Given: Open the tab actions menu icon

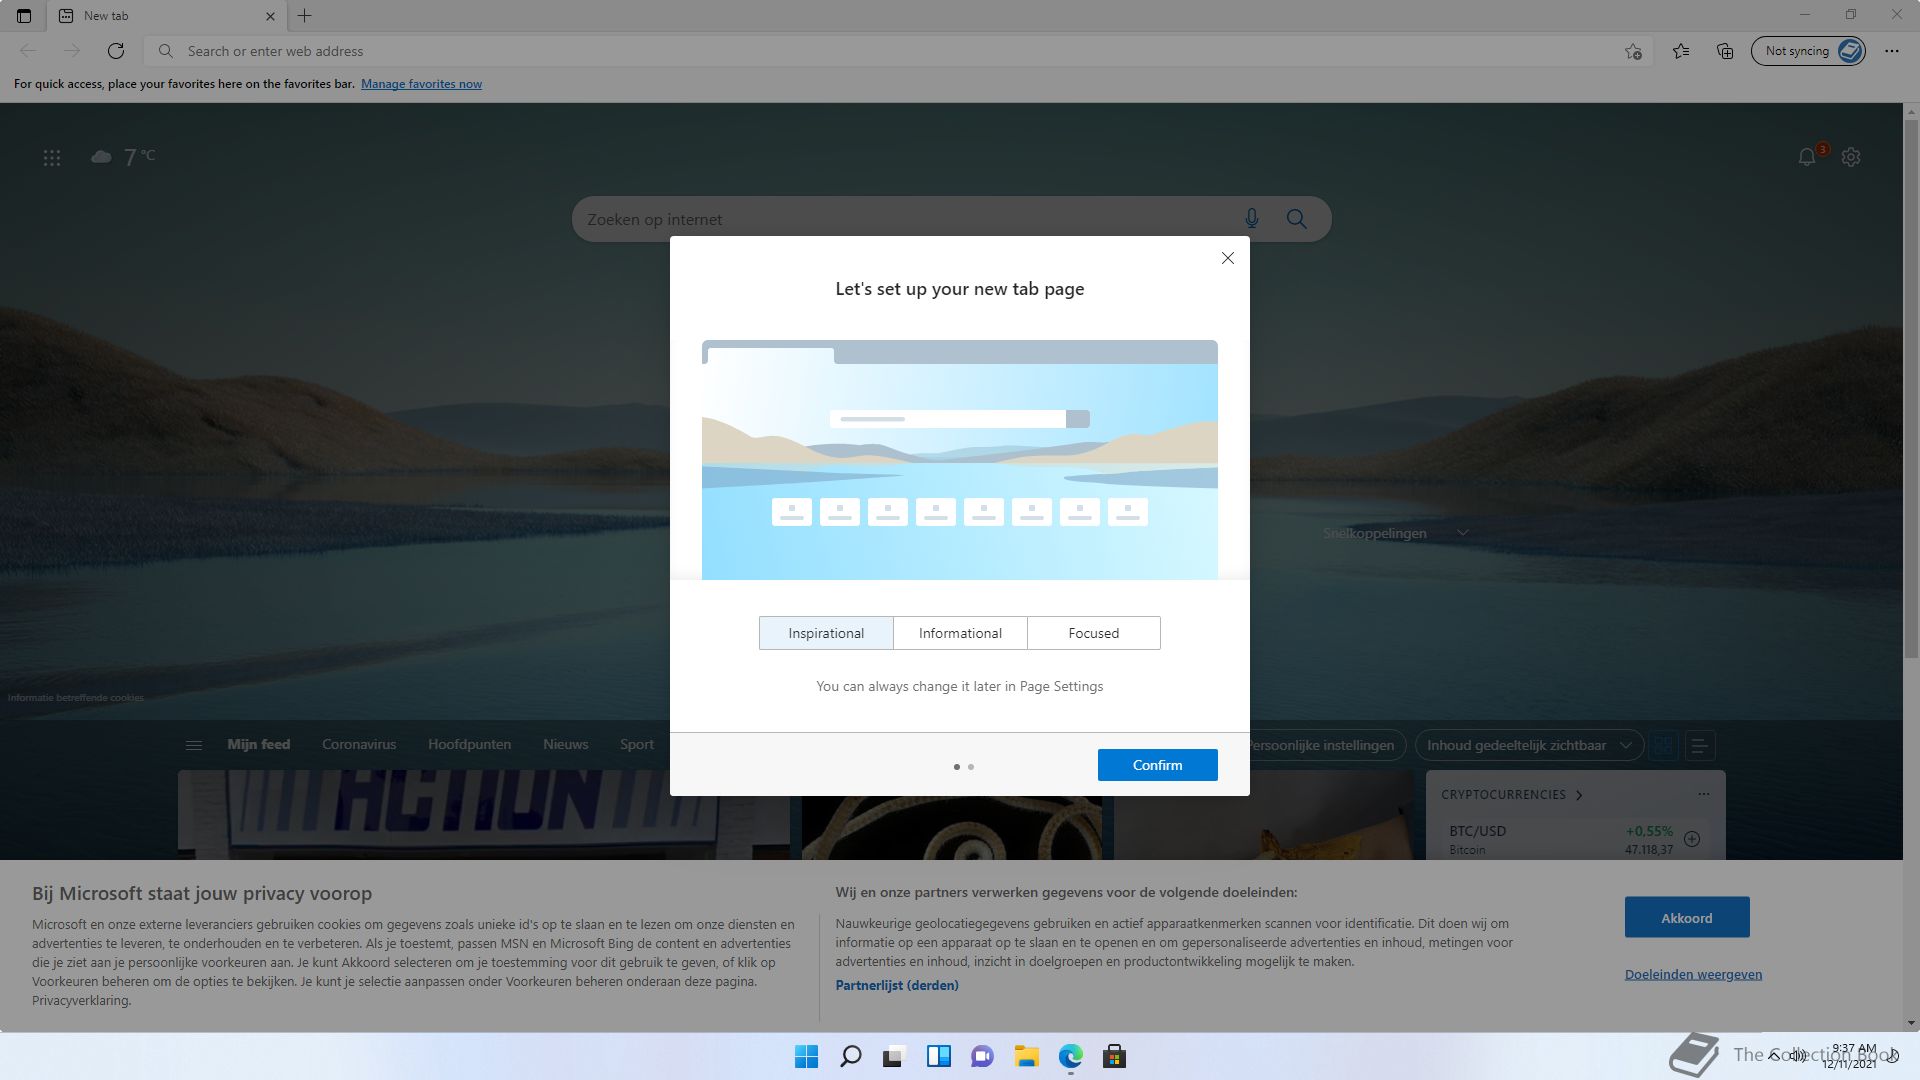Looking at the screenshot, I should click(x=24, y=16).
